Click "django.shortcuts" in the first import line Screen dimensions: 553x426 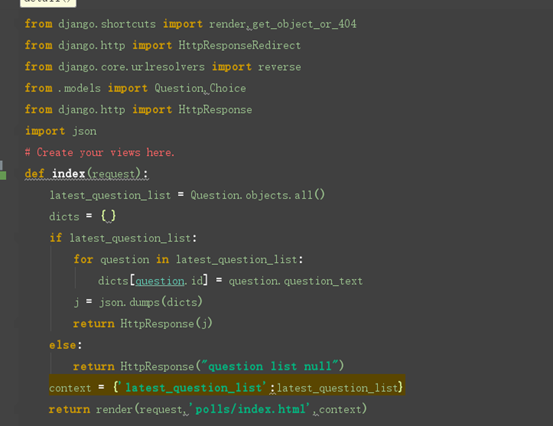[107, 24]
